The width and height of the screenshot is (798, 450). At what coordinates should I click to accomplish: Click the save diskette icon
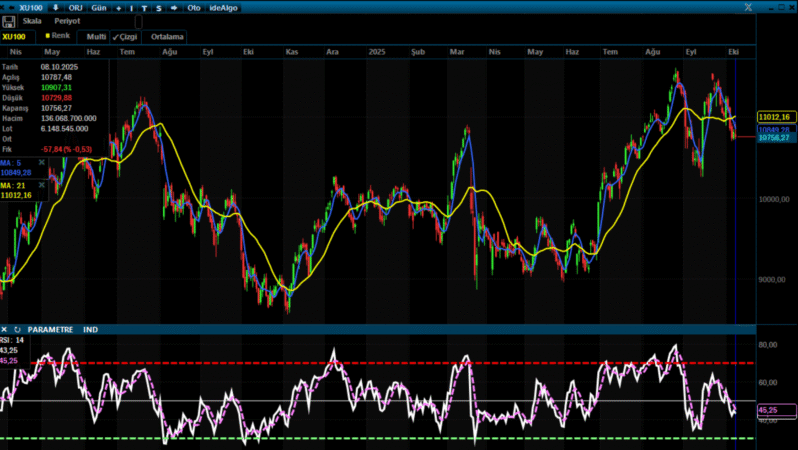(9, 21)
